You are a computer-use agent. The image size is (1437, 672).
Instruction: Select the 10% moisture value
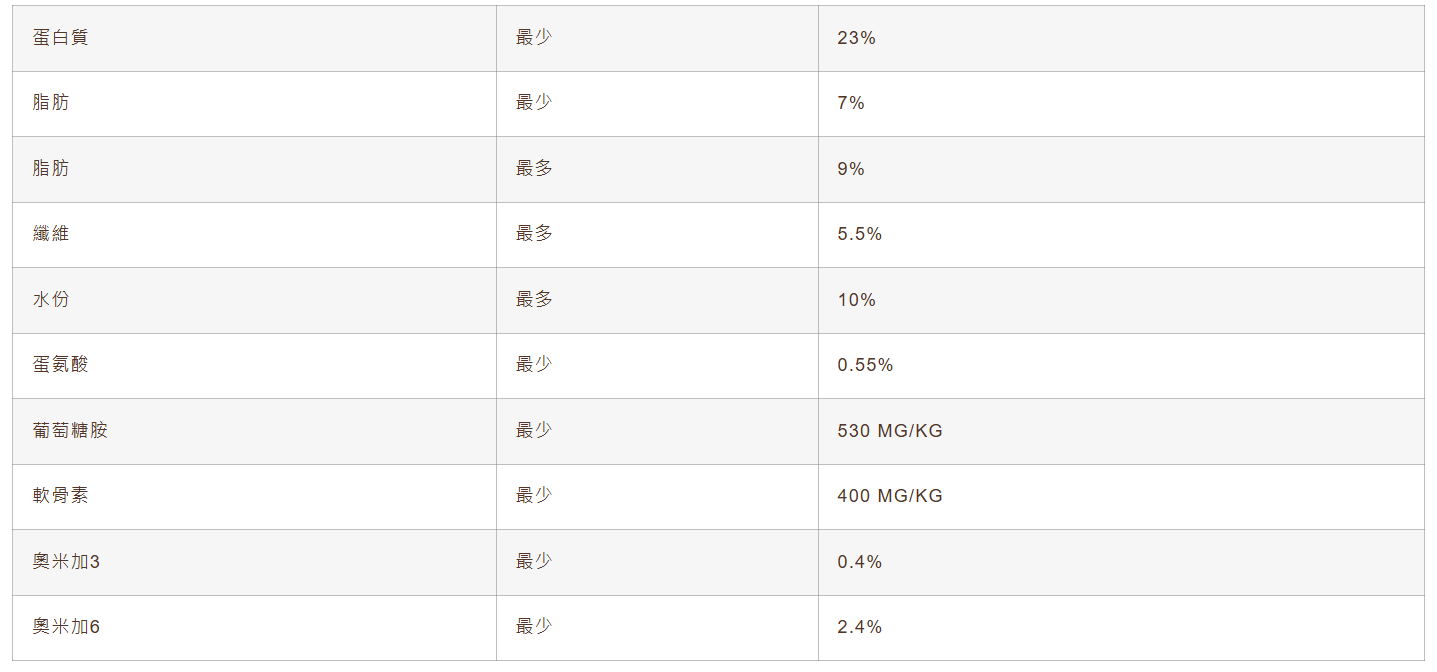click(x=856, y=300)
